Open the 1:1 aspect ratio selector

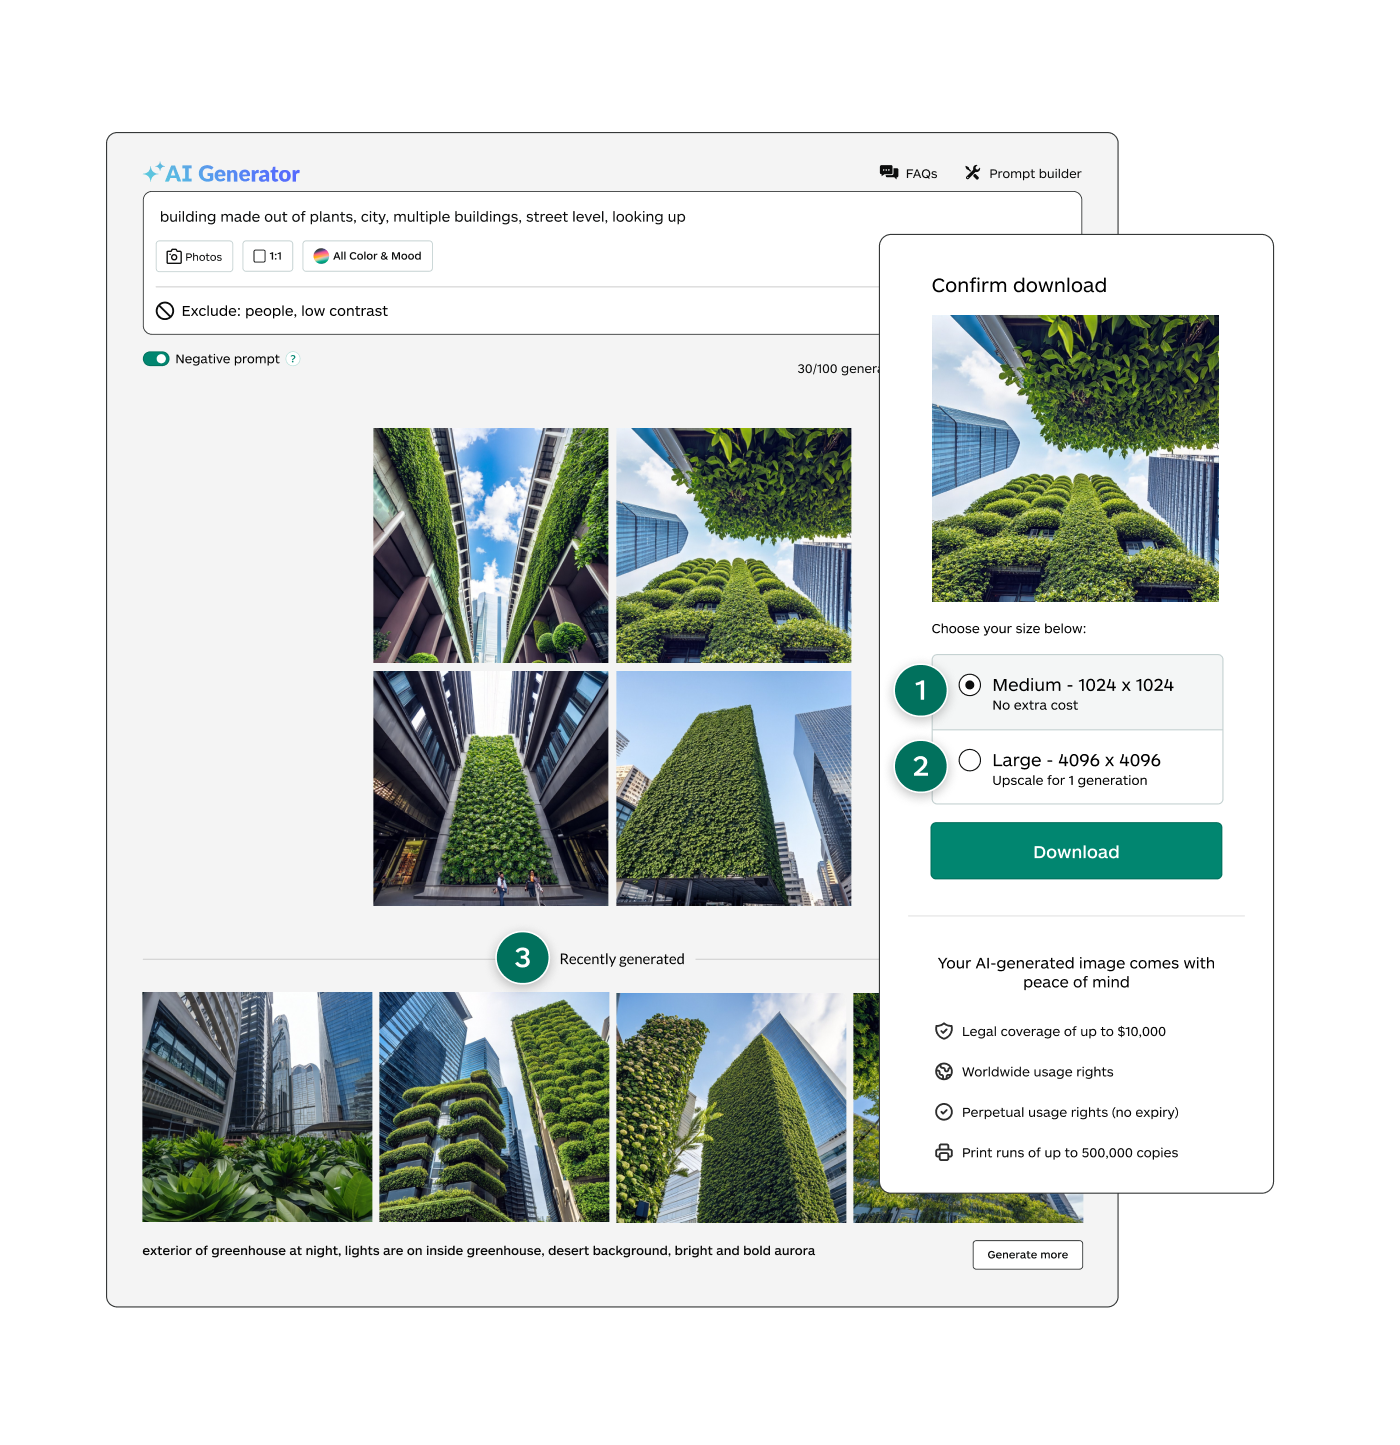(x=267, y=256)
